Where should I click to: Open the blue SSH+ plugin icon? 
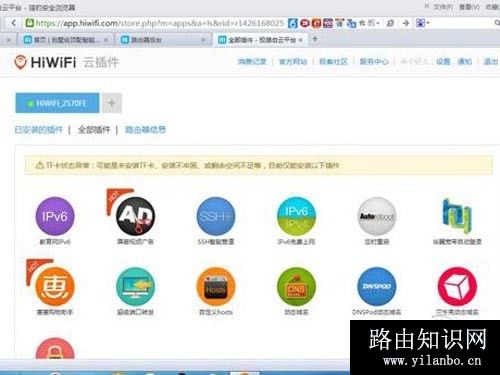[216, 216]
